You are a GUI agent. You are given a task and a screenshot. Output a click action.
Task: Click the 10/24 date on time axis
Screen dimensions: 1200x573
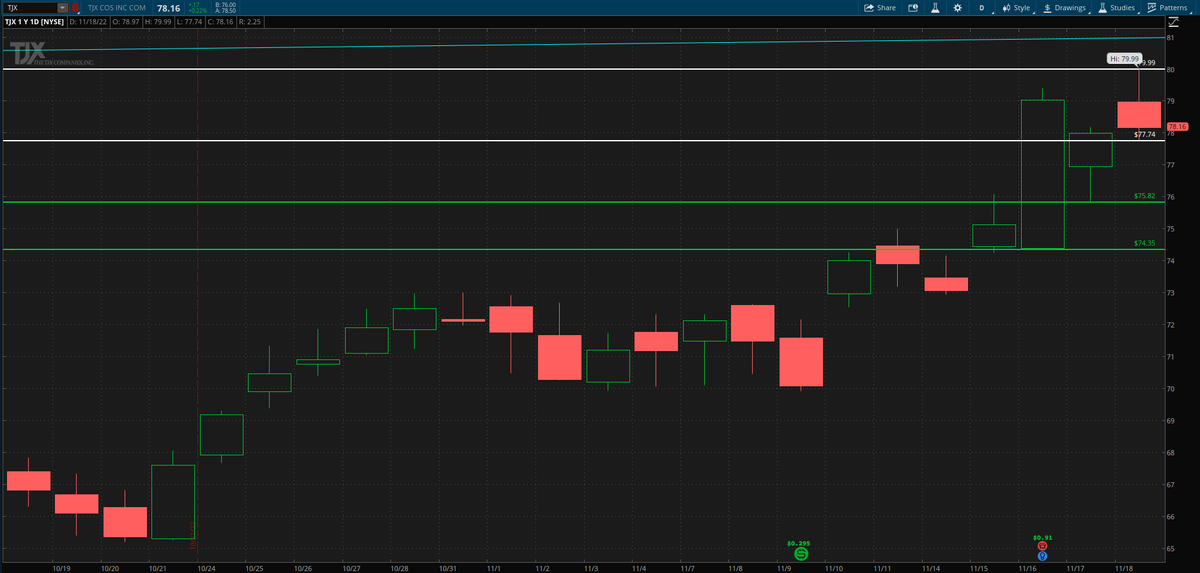pos(208,567)
